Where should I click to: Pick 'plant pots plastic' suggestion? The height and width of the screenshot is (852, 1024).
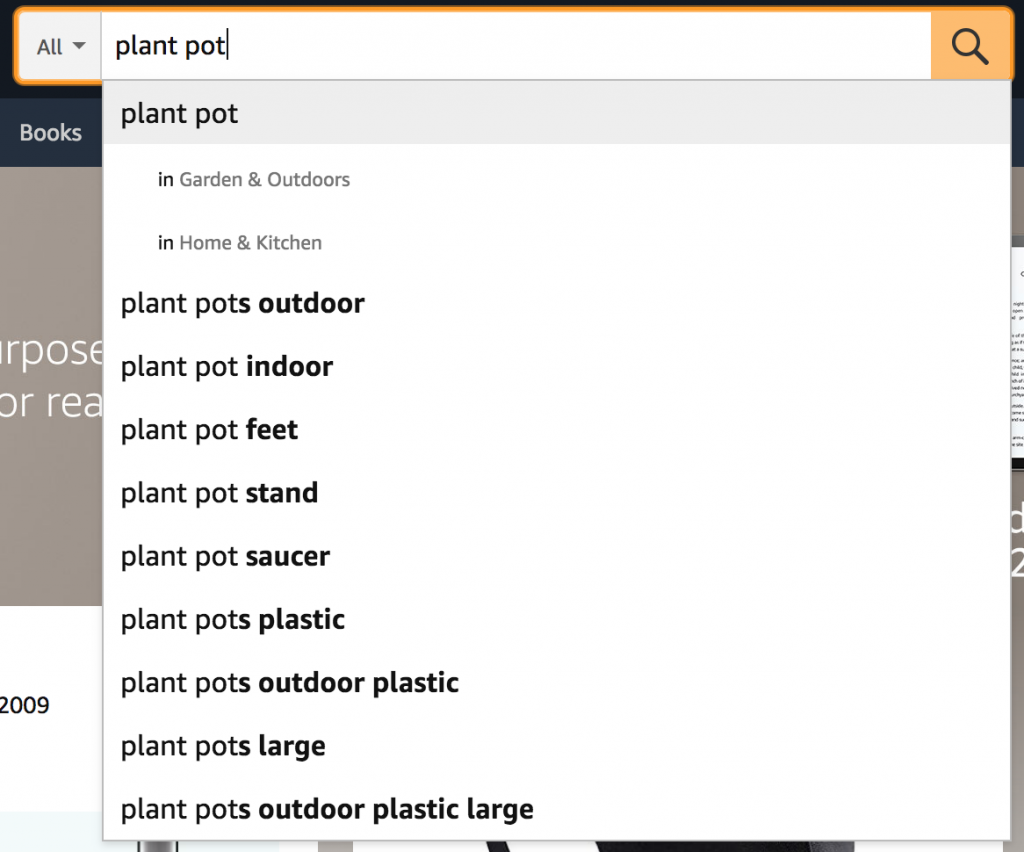(x=233, y=620)
